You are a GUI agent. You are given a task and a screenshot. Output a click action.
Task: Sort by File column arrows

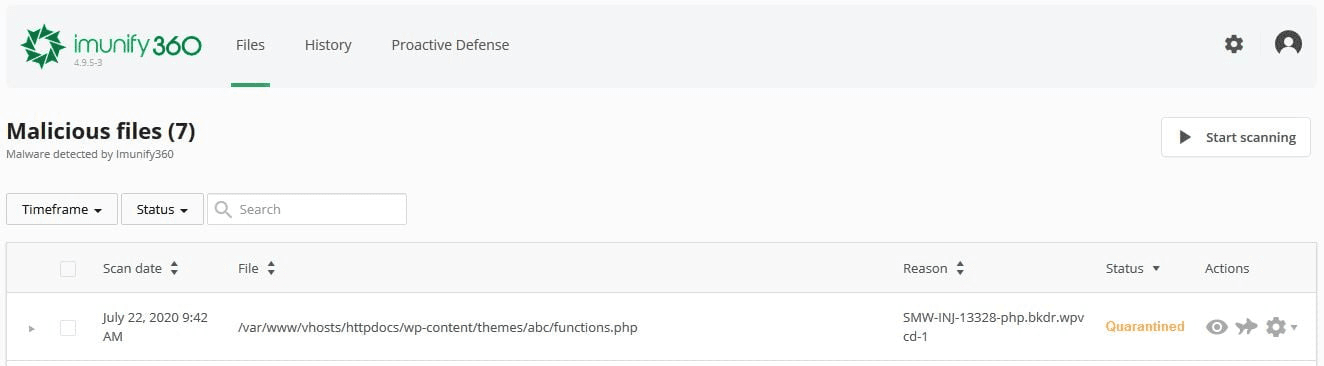[271, 268]
